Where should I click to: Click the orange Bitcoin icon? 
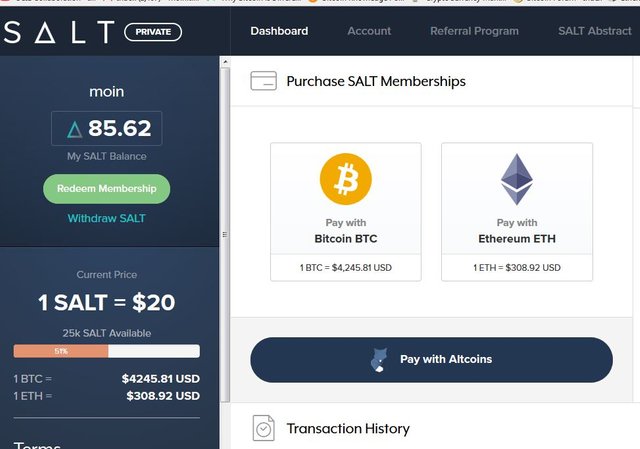(x=345, y=179)
